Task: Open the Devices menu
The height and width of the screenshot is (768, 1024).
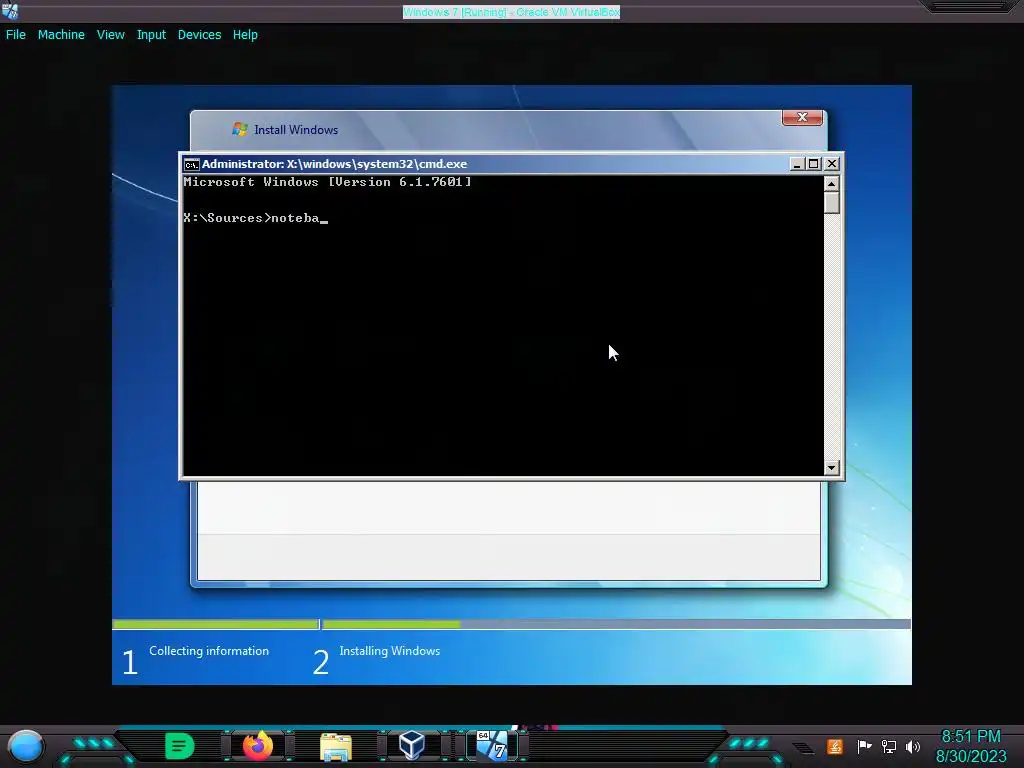Action: 199,35
